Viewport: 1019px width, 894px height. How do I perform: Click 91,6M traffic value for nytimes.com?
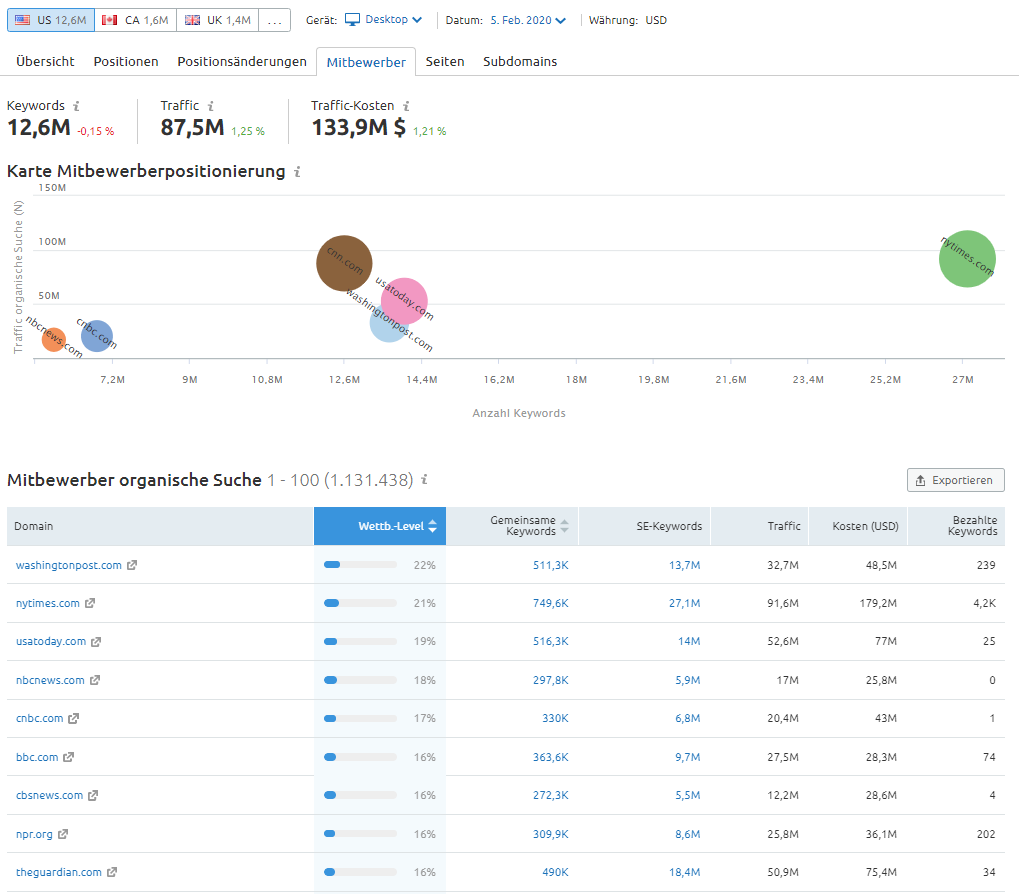[782, 603]
